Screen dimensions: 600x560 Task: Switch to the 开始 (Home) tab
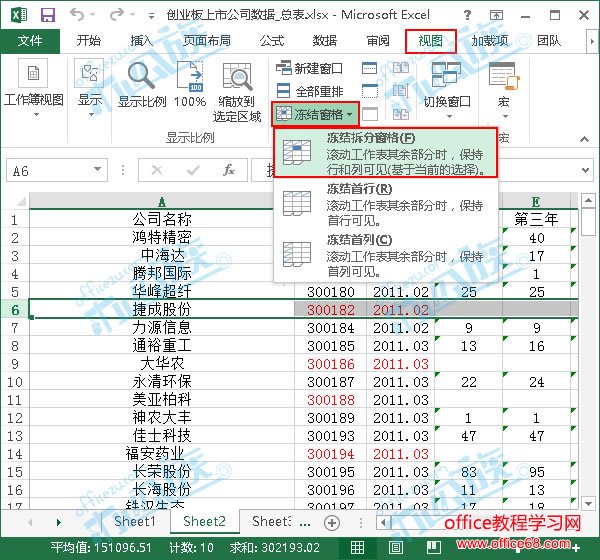point(88,41)
